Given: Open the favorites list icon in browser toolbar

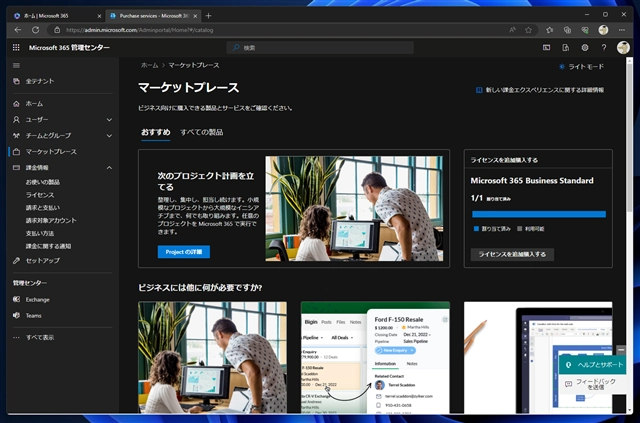Looking at the screenshot, I should 550,30.
